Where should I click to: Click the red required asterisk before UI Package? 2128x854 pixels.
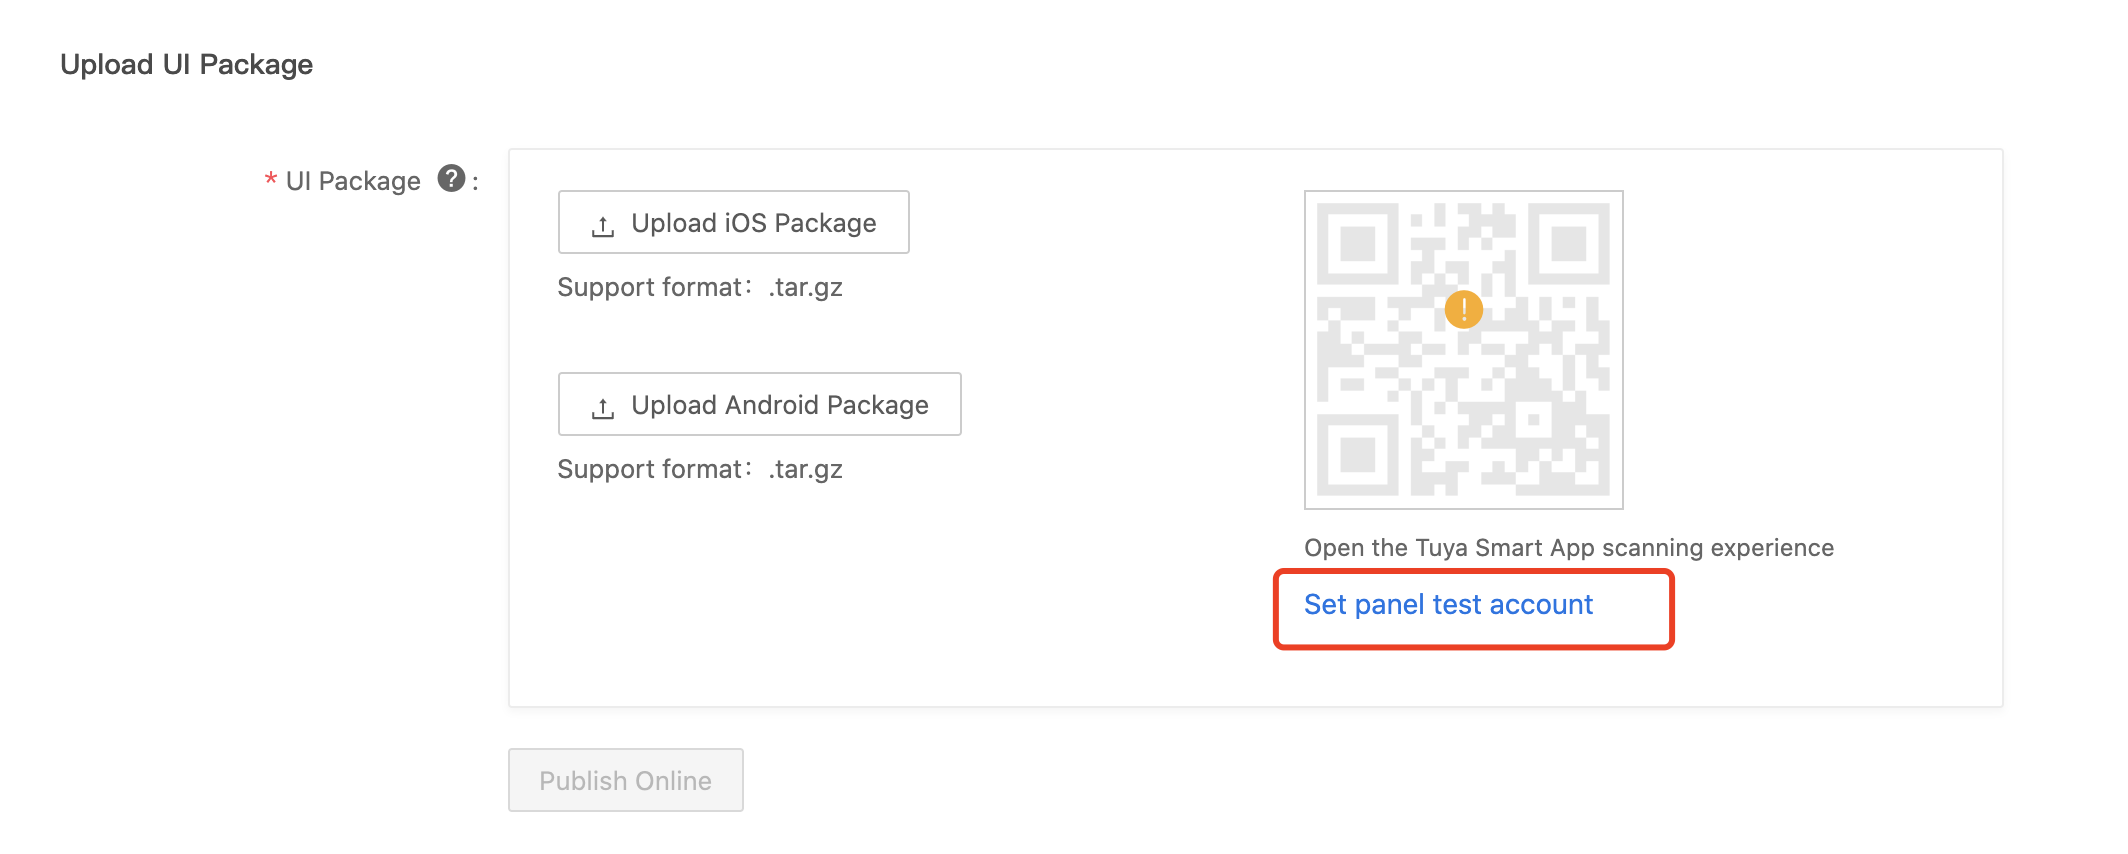point(271,181)
